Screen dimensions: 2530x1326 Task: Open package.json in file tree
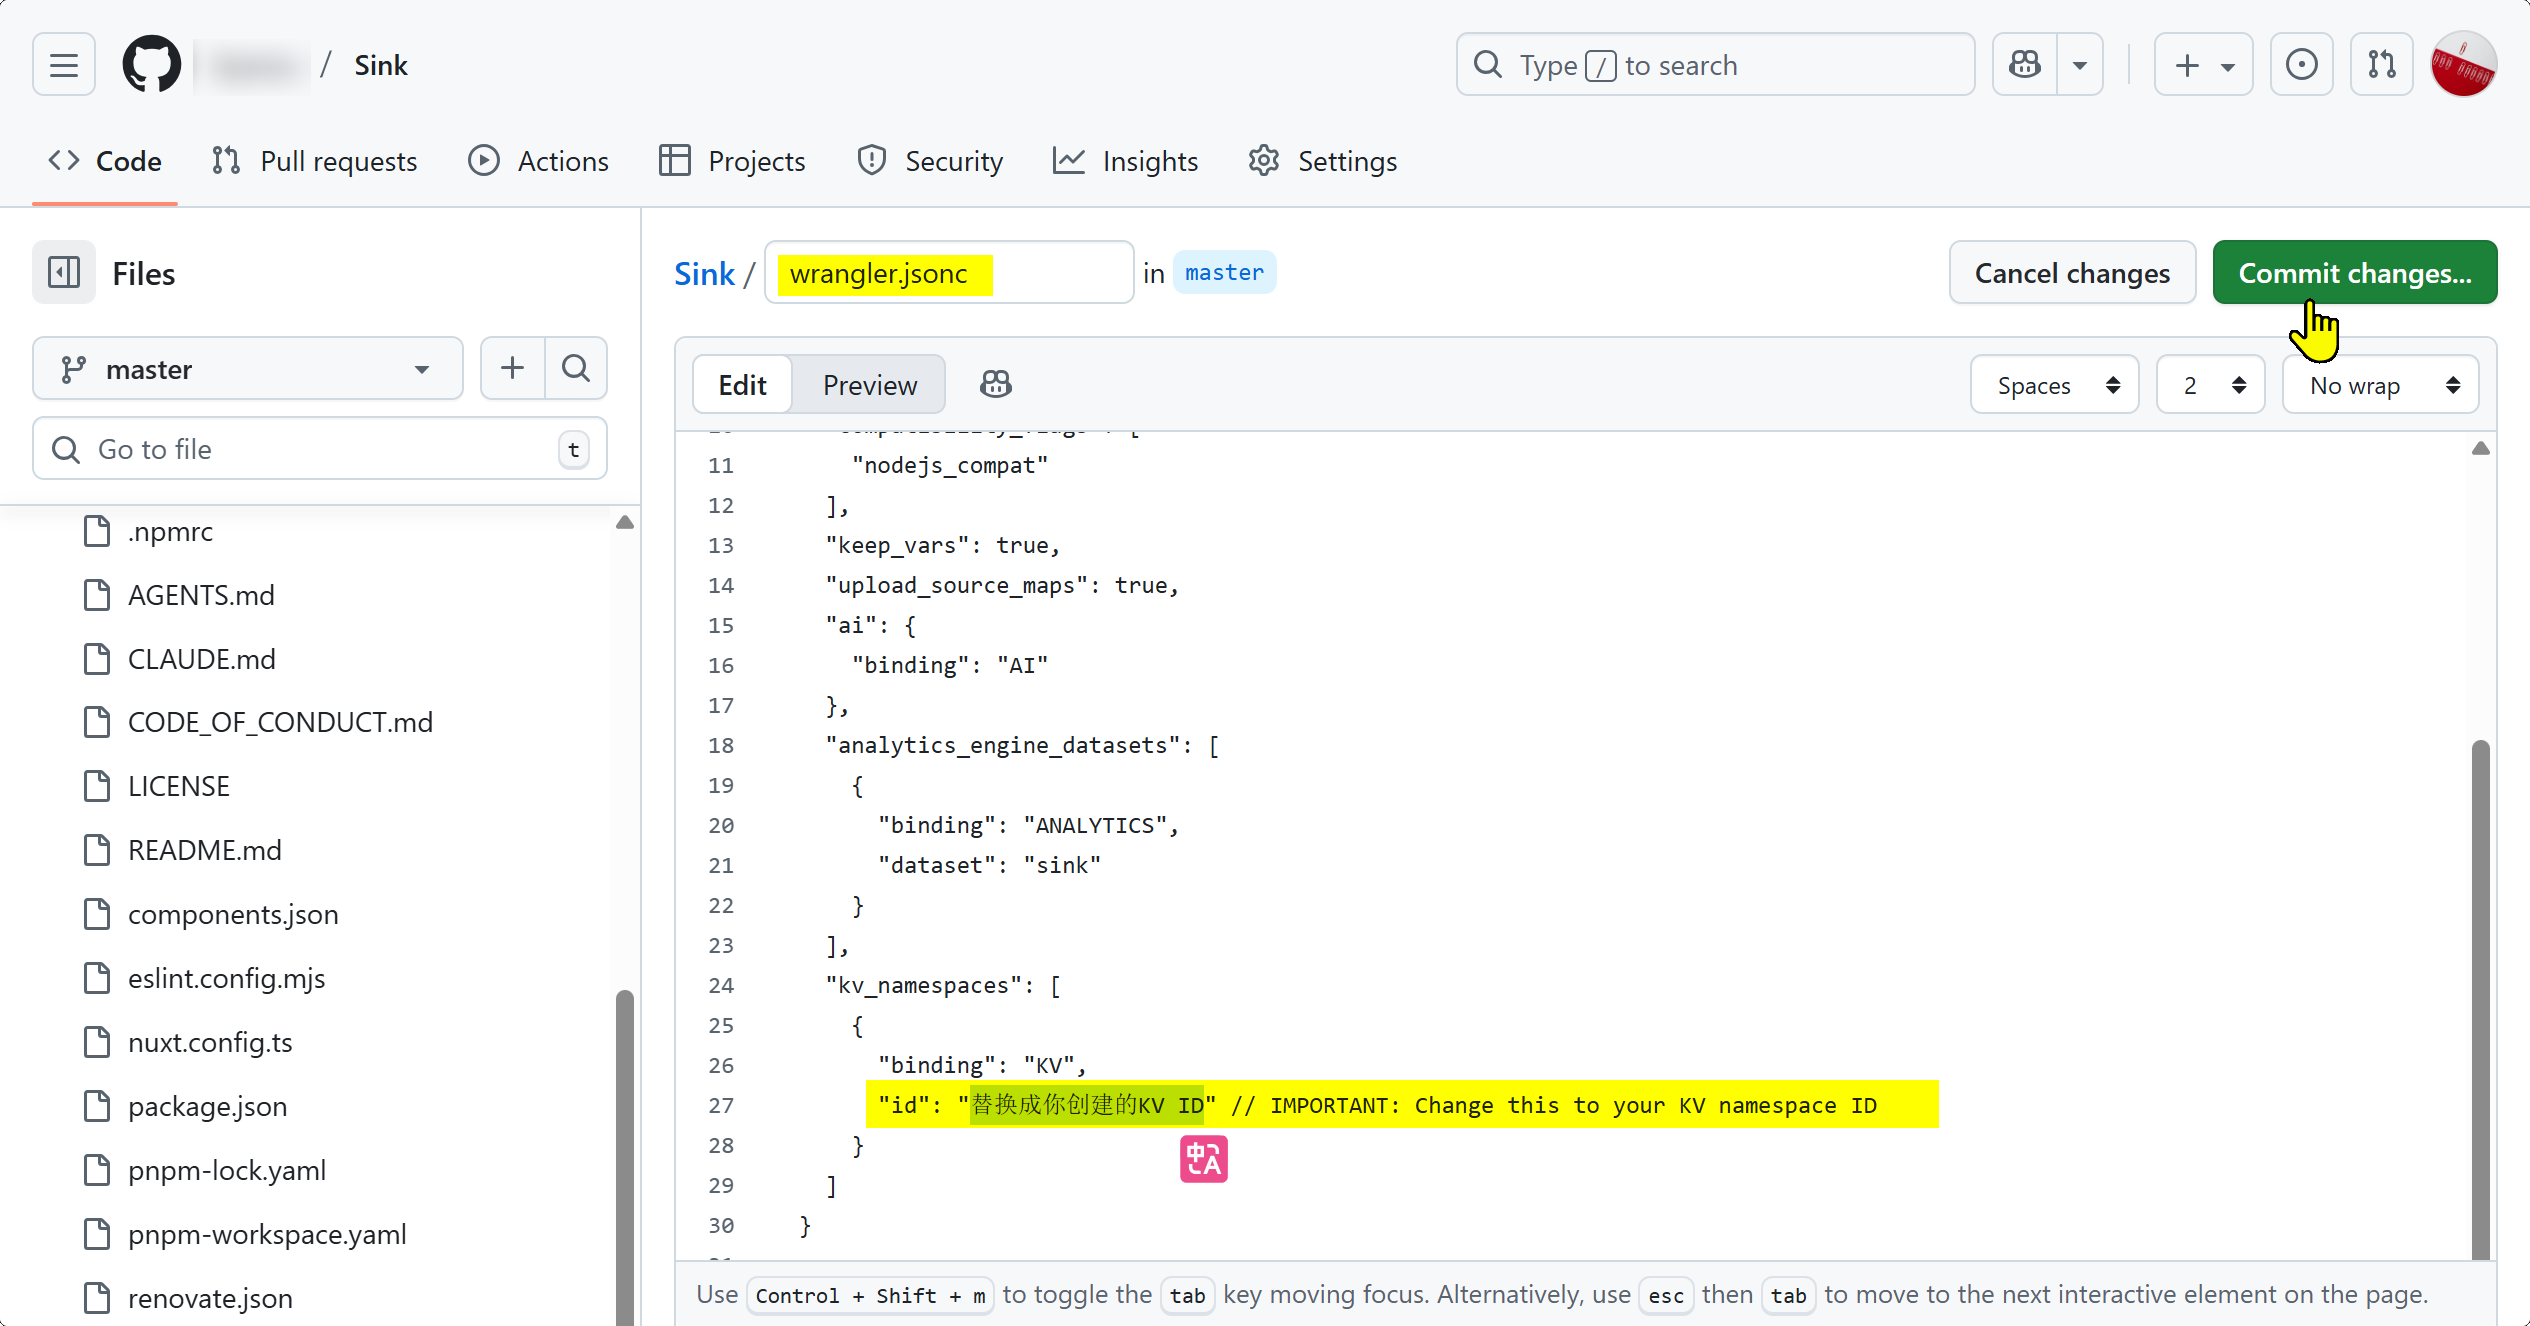click(207, 1106)
